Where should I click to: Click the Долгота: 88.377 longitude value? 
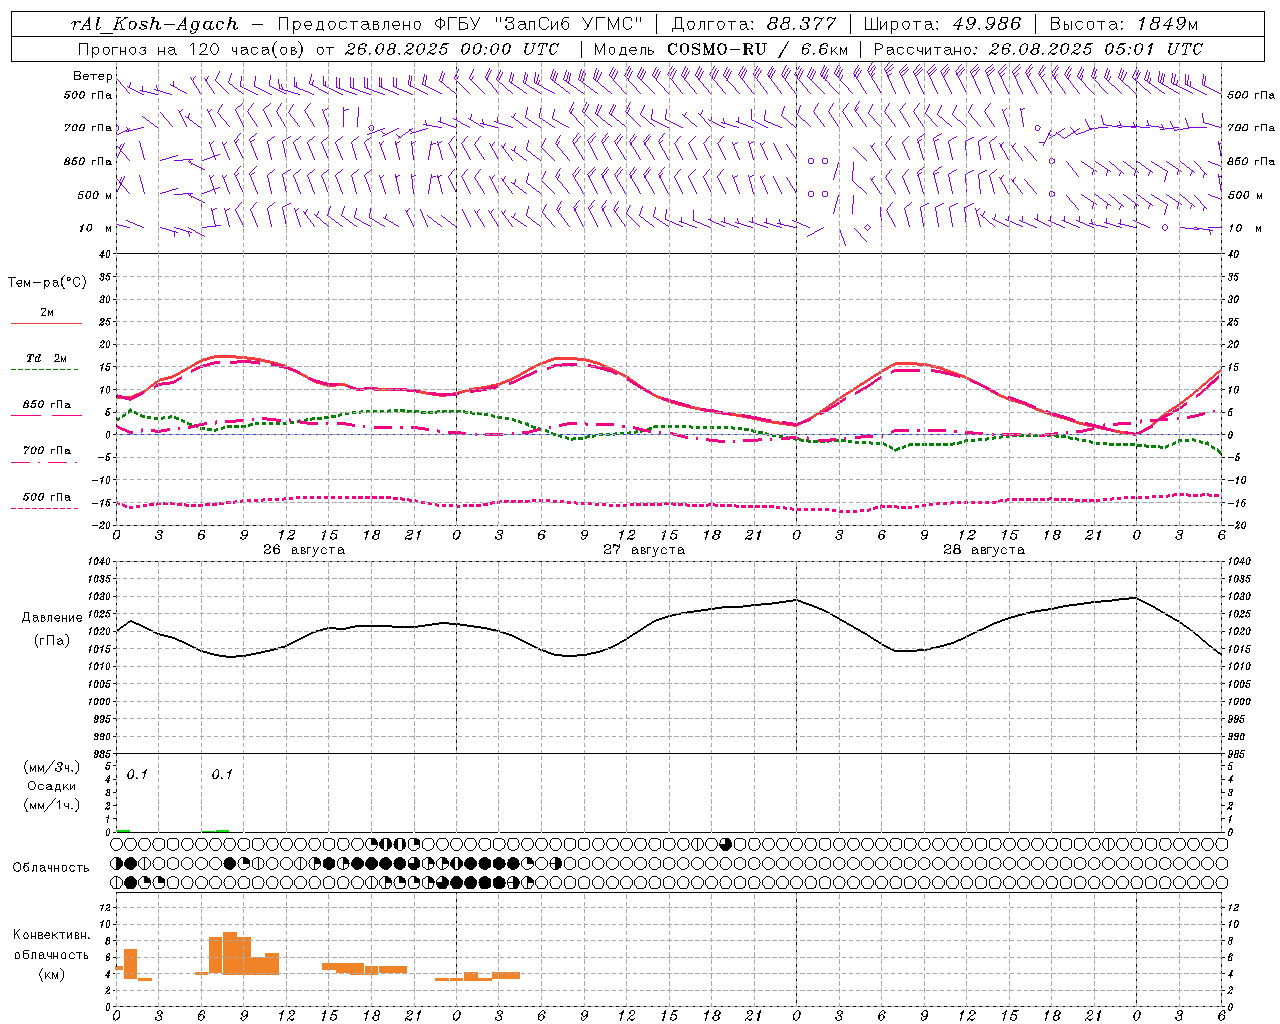coord(755,24)
